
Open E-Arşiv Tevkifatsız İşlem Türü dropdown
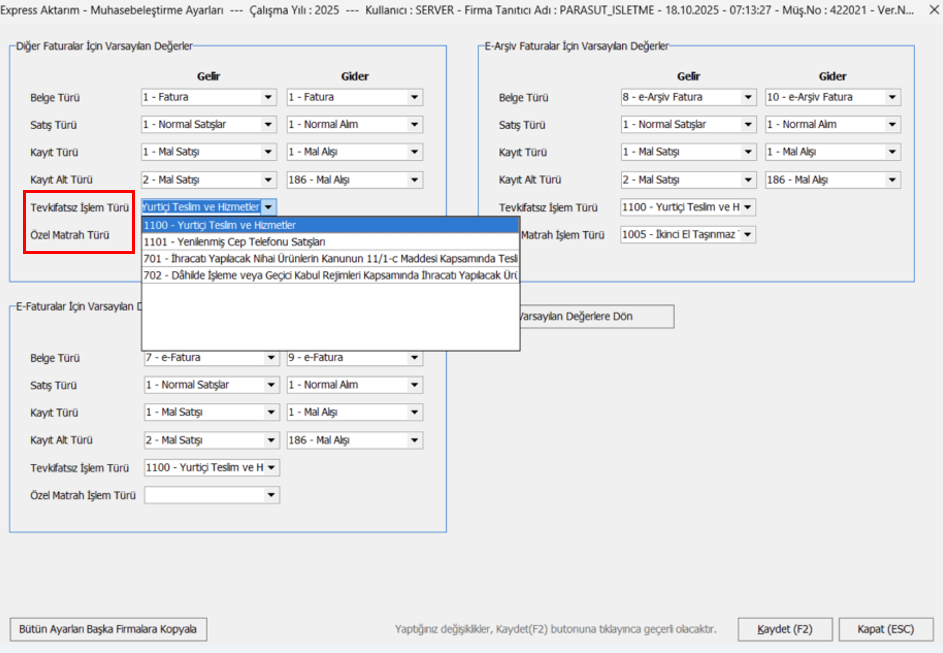pos(688,207)
